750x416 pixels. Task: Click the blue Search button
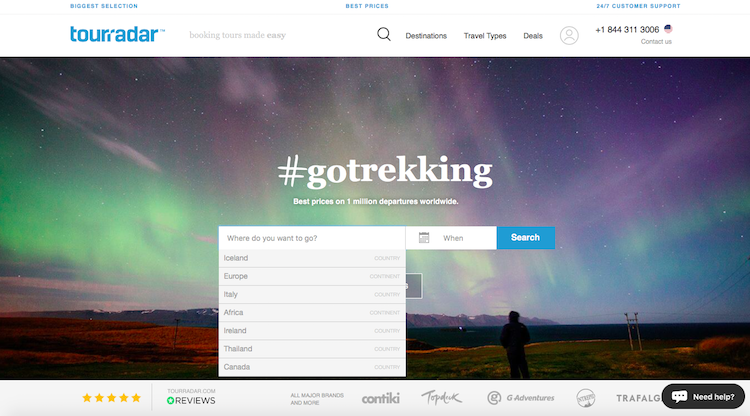[526, 238]
